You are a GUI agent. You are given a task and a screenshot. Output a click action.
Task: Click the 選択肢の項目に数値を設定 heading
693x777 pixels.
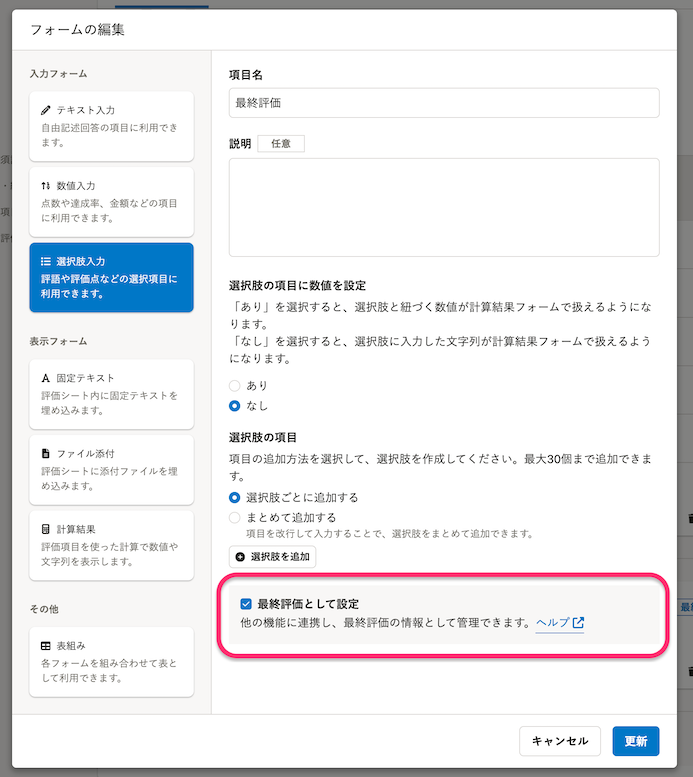(x=297, y=285)
